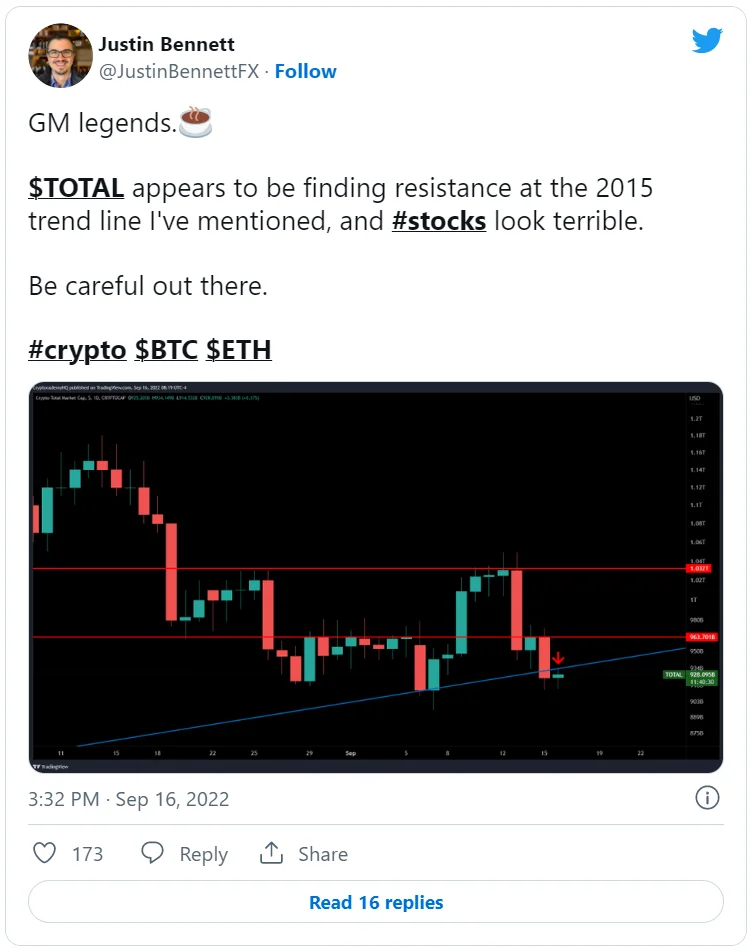Click the share upload arrow icon

[x=271, y=853]
